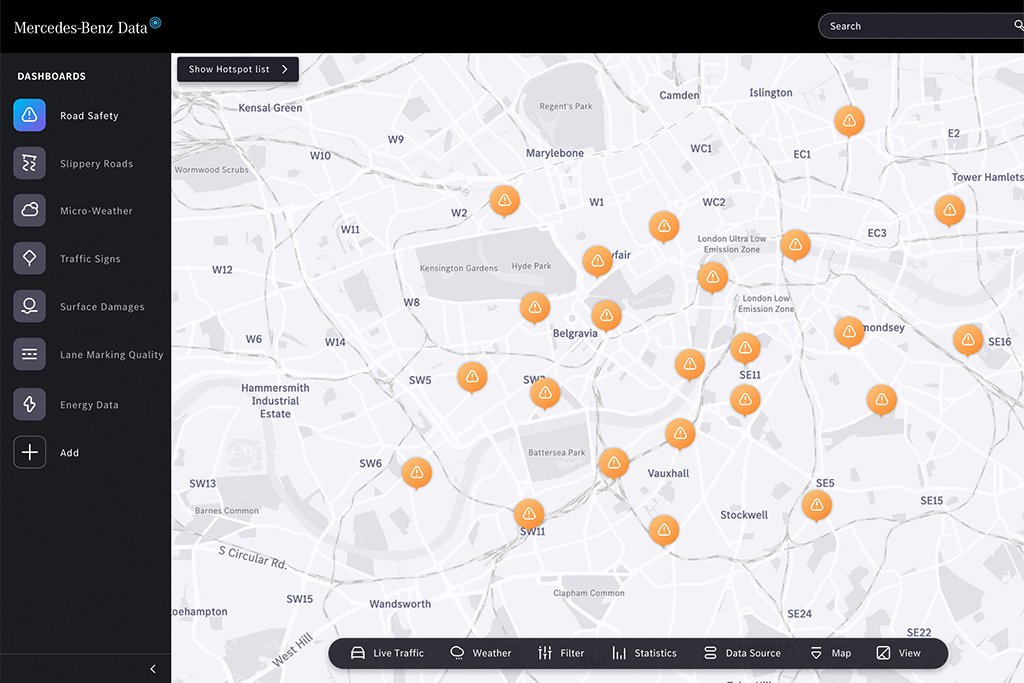Open Data Source from the bottom toolbar
Image resolution: width=1024 pixels, height=683 pixels.
coord(743,653)
